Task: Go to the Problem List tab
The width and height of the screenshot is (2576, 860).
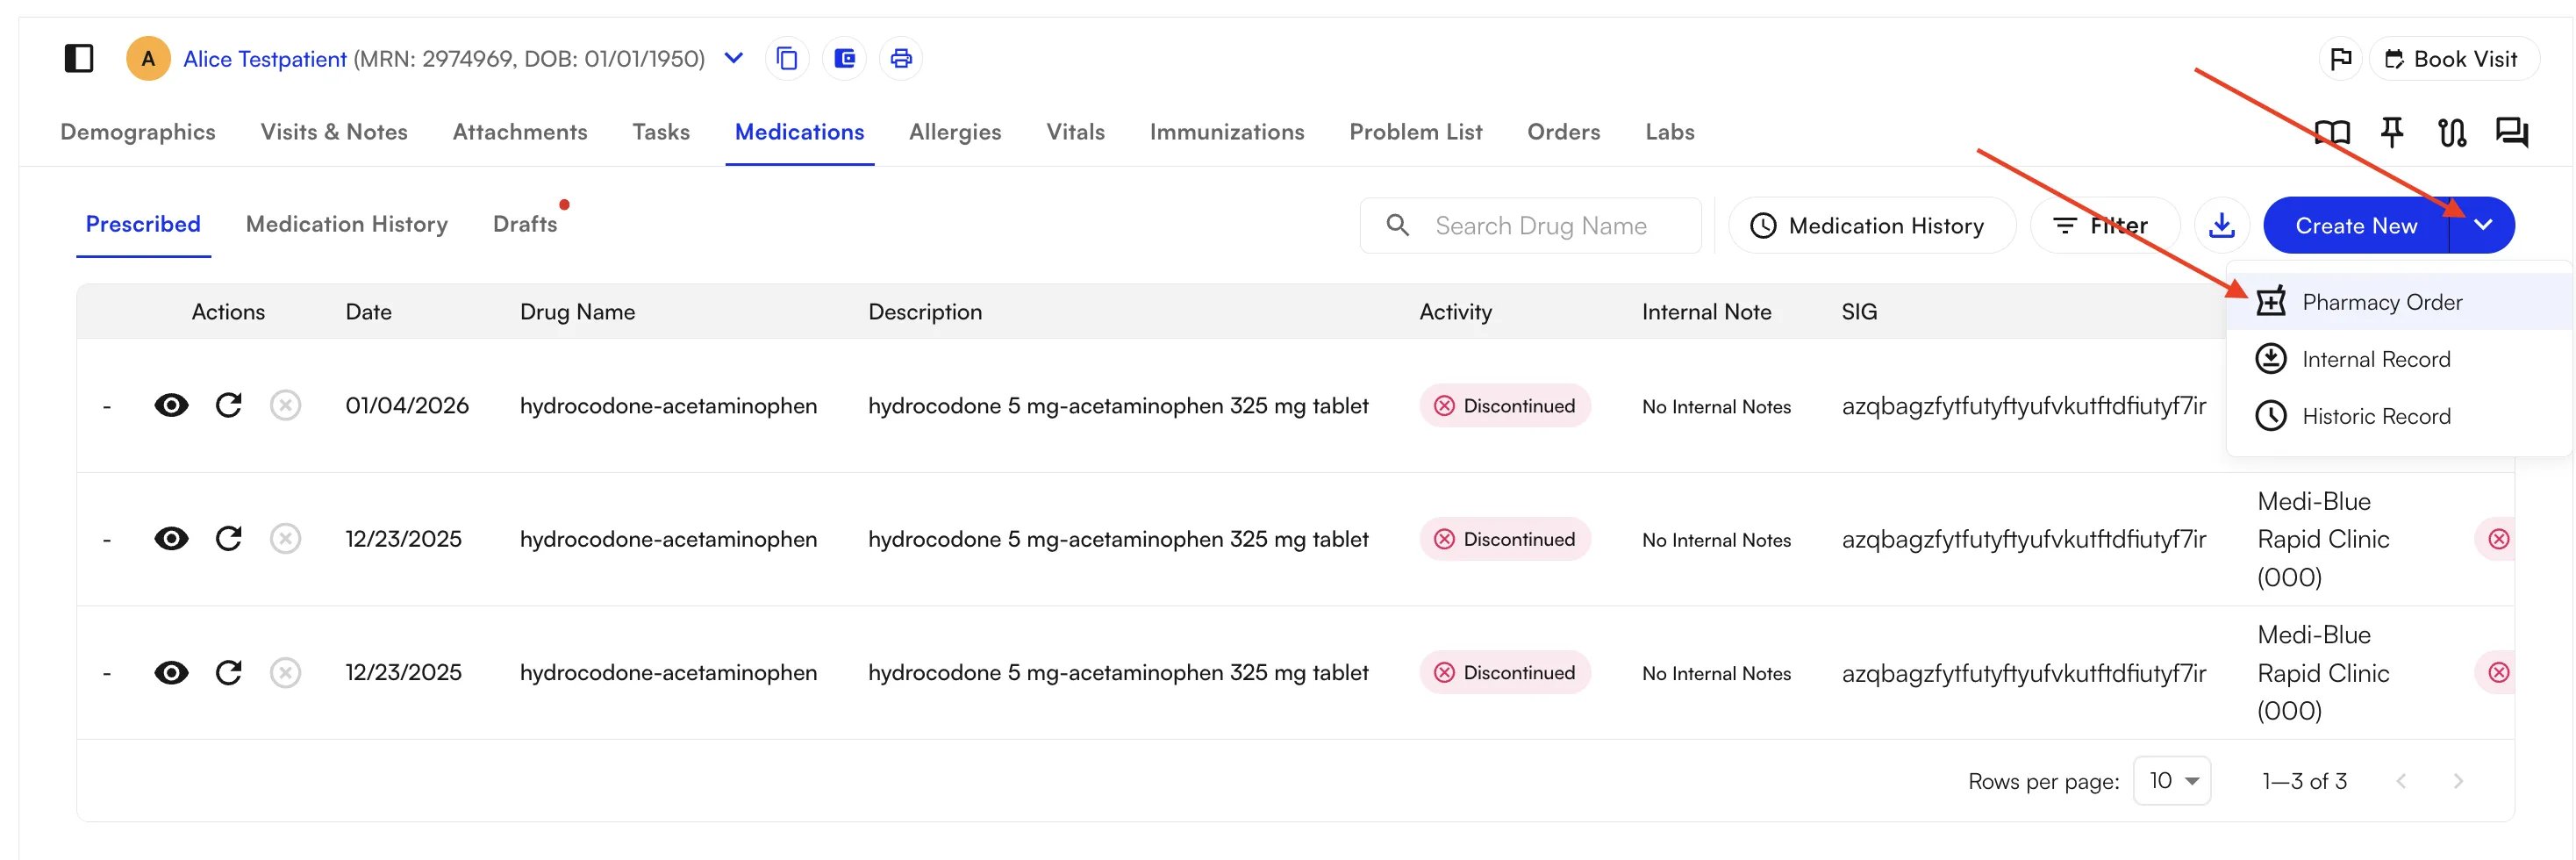Action: (x=1415, y=132)
